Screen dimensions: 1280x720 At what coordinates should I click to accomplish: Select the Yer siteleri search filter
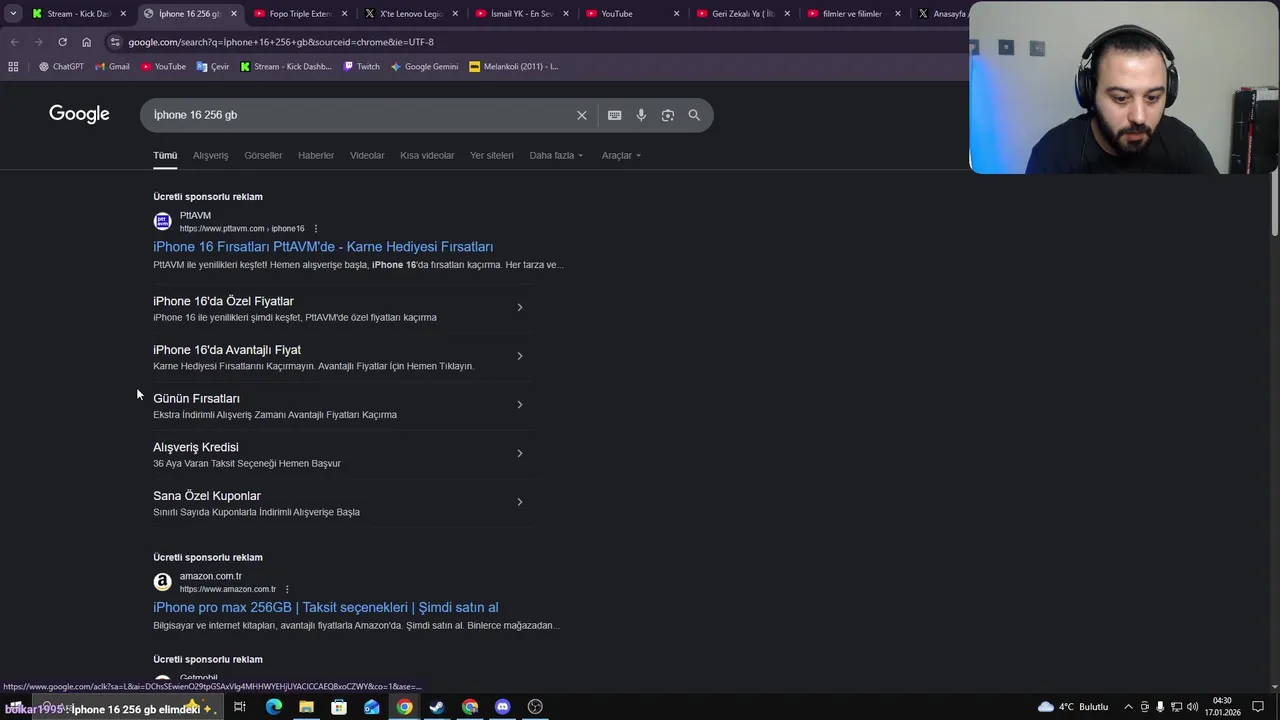coord(492,155)
